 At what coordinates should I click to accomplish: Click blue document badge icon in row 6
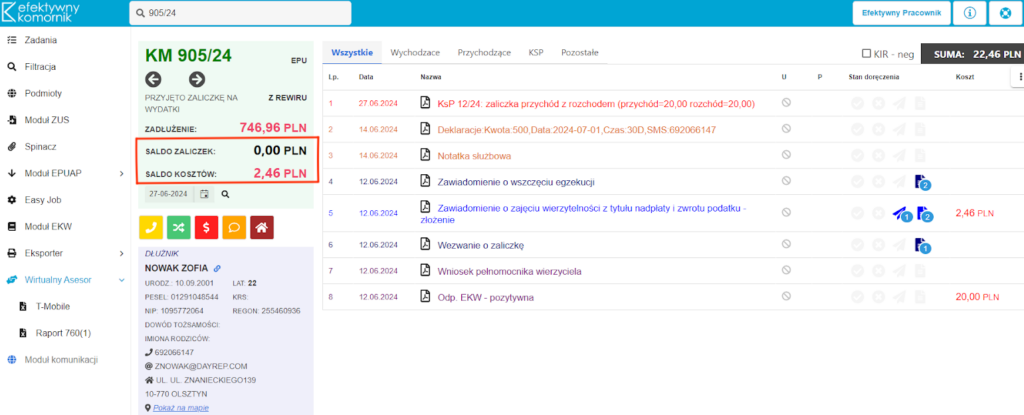[922, 246]
